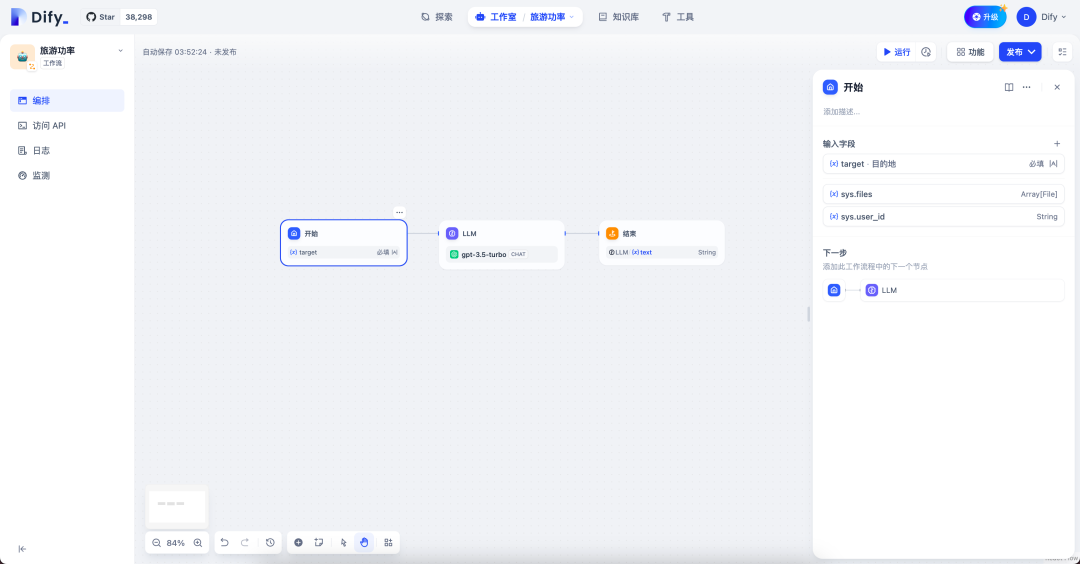This screenshot has height=564, width=1080.
Task: Open more options in 开始 panel header
Action: pyautogui.click(x=1027, y=87)
